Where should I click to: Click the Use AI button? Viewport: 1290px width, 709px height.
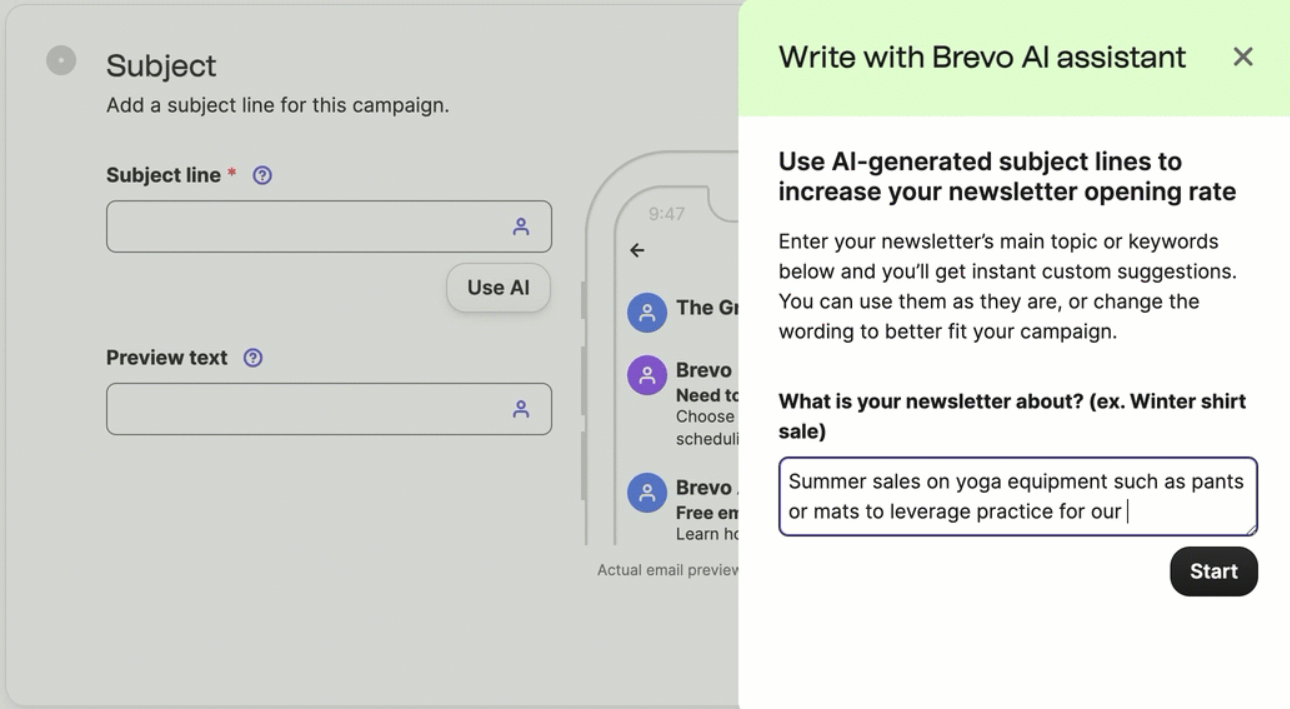pyautogui.click(x=498, y=288)
